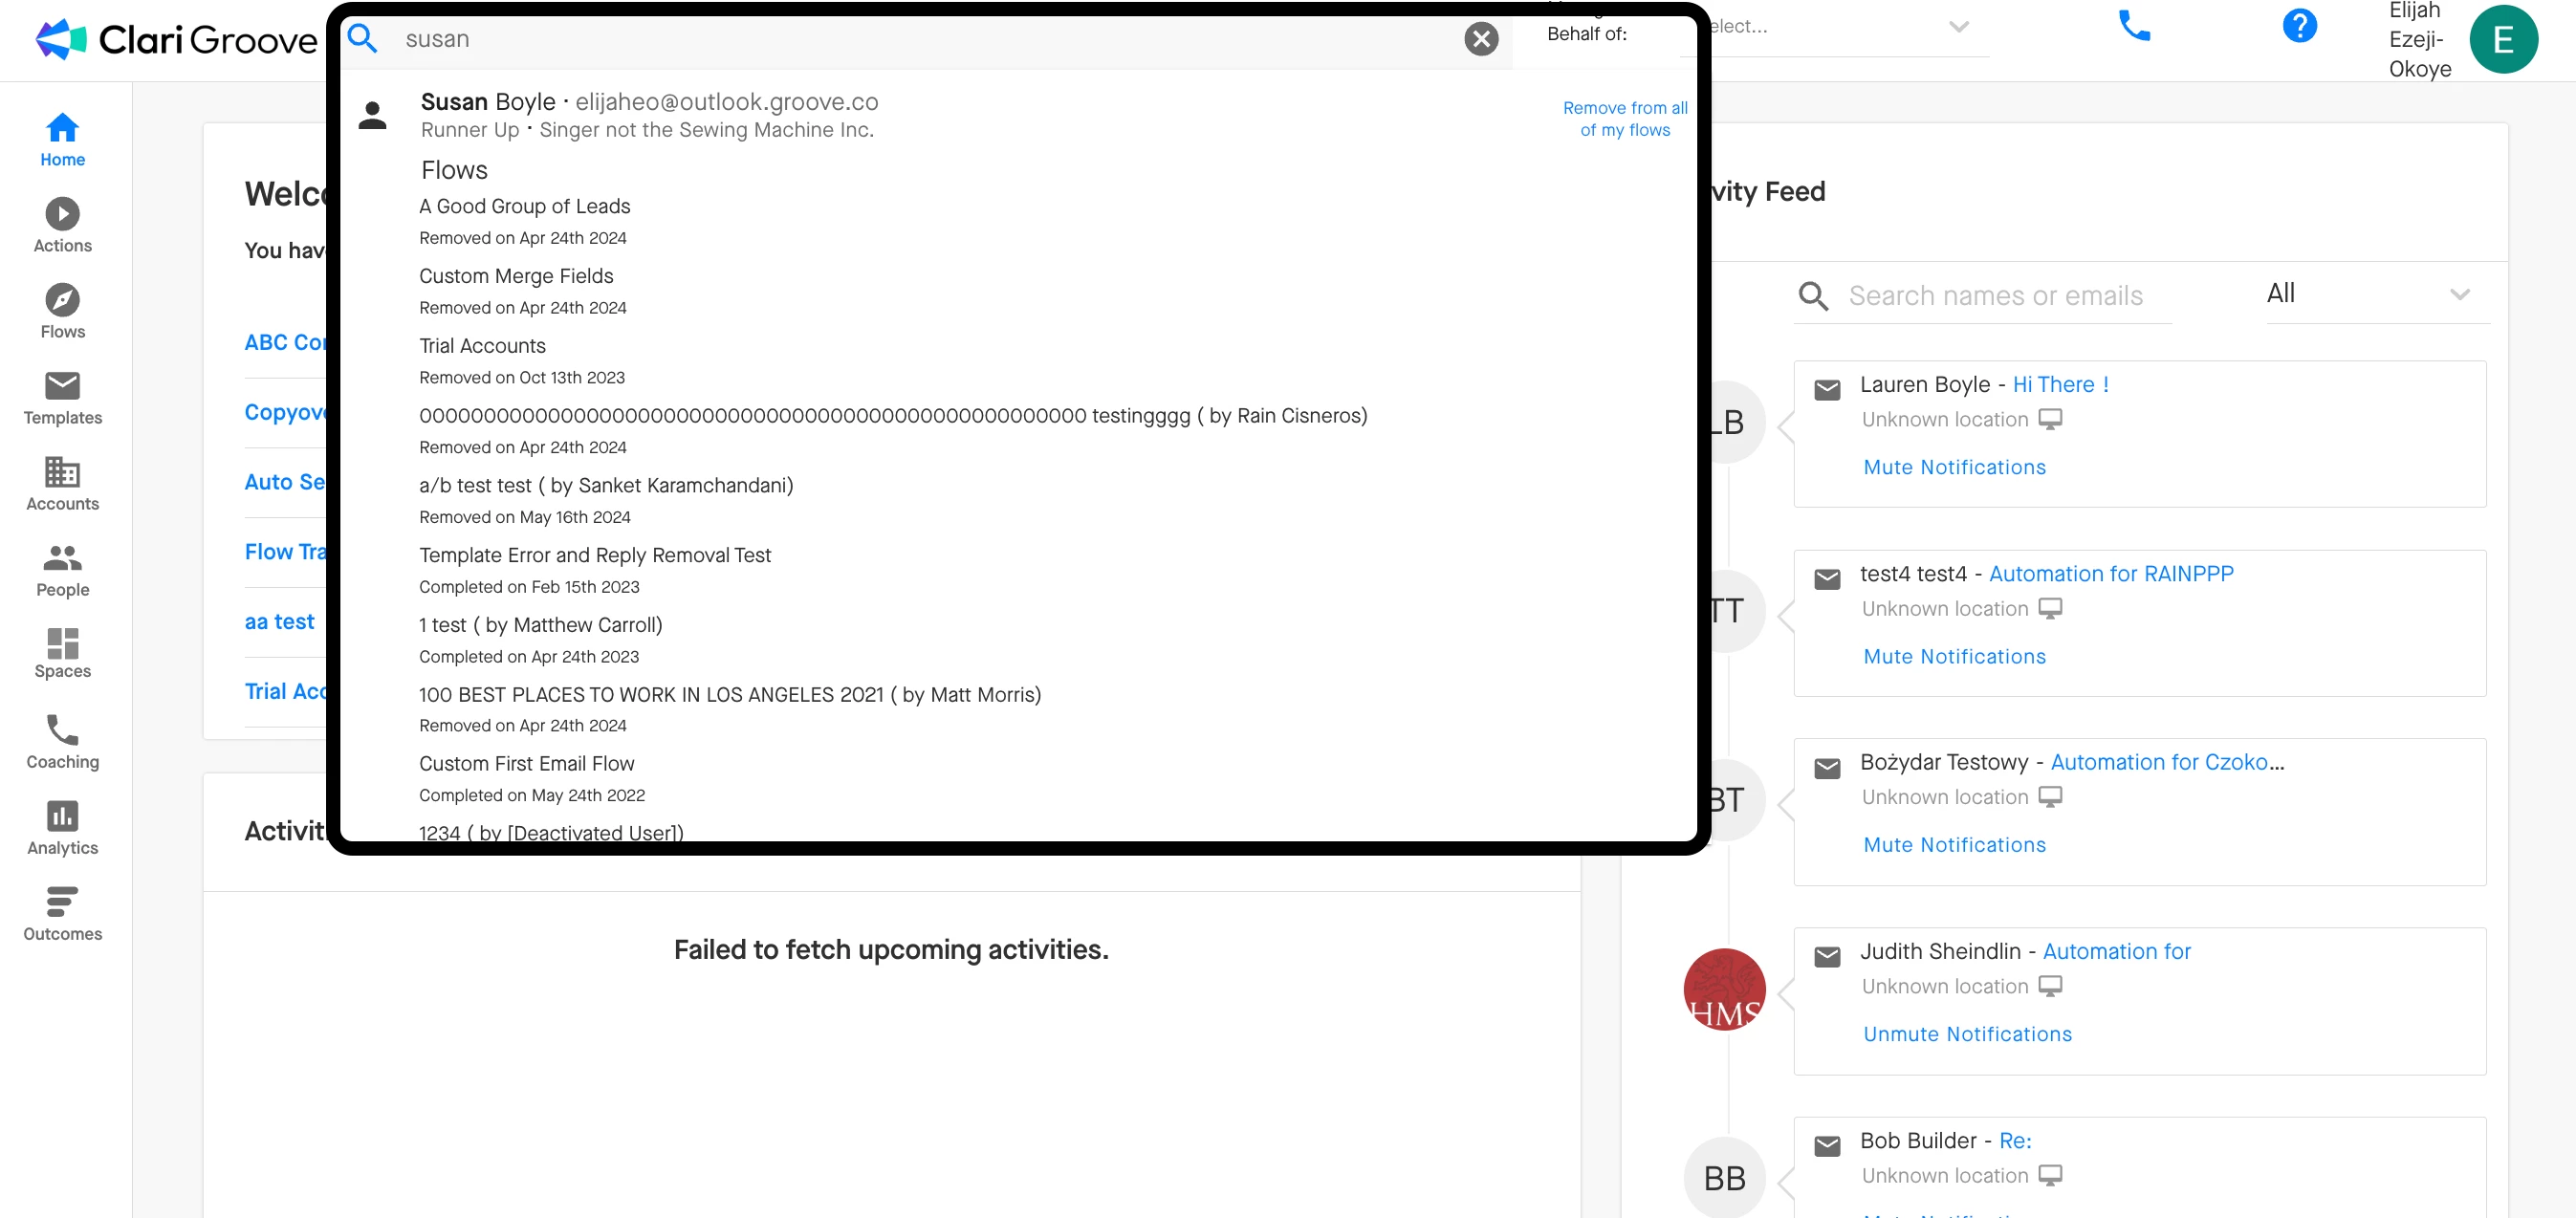Open the On Behalf of select dropdown

point(1840,27)
